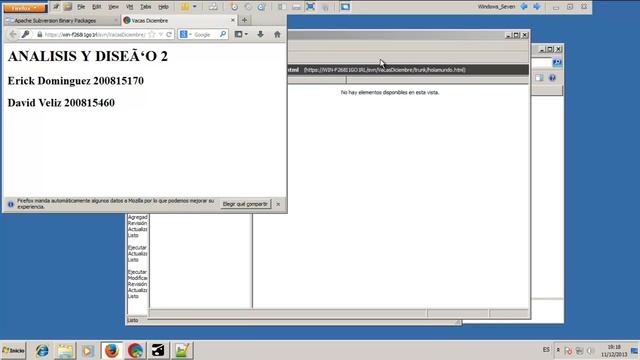Viewport: 640px width, 360px height.
Task: Click the yellow folder icon in VM toolbar
Action: (x=68, y=7)
